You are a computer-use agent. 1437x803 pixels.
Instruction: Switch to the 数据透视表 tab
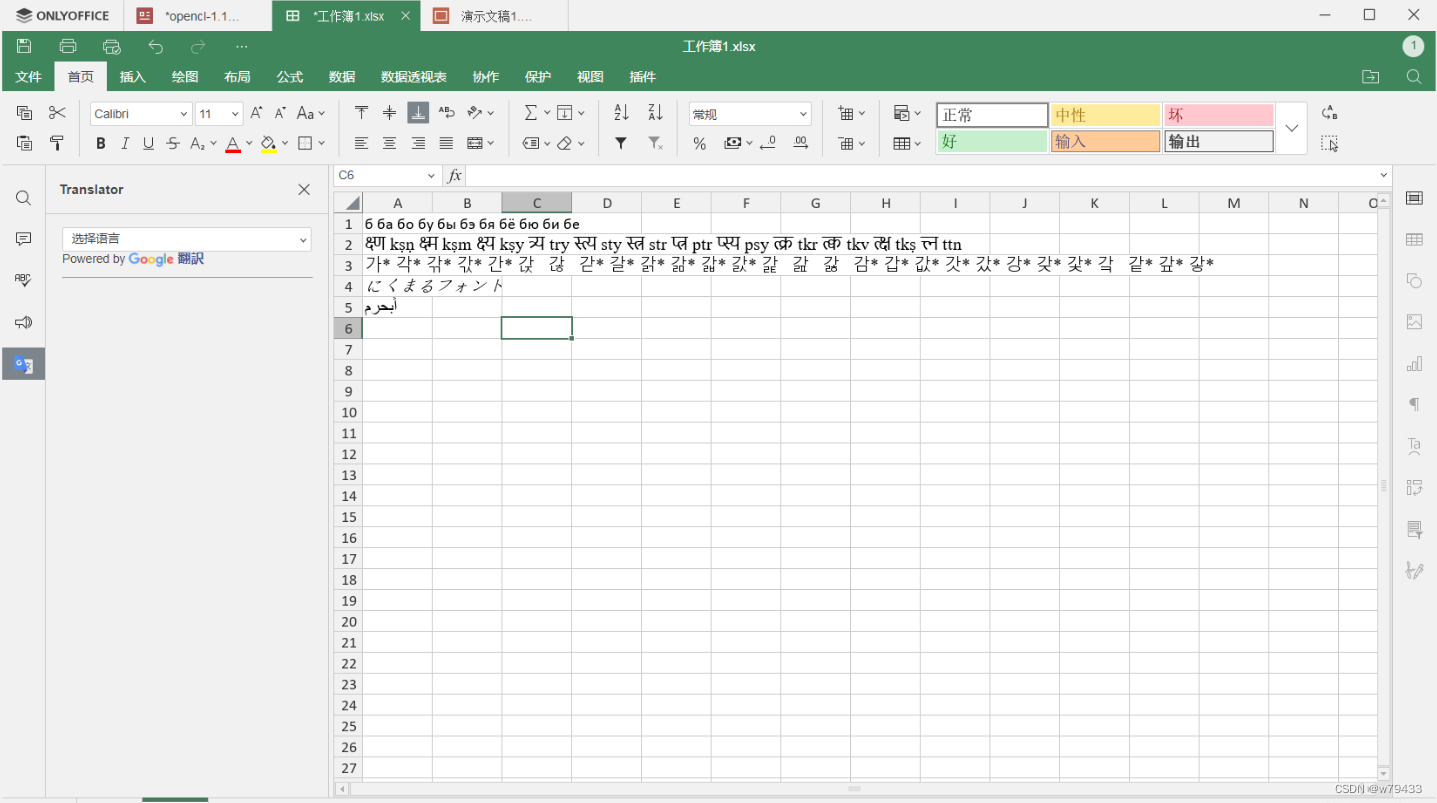coord(414,77)
